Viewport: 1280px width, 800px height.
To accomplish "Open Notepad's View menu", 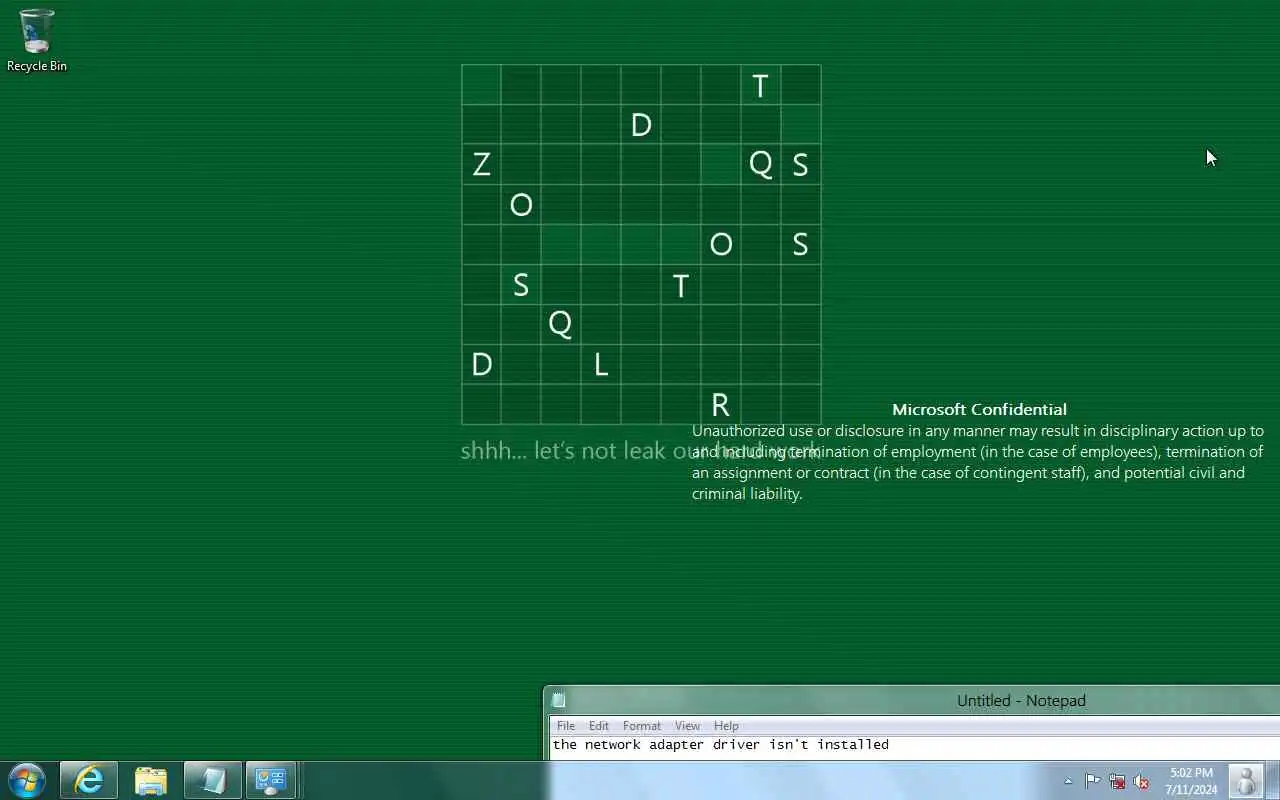I will point(687,726).
